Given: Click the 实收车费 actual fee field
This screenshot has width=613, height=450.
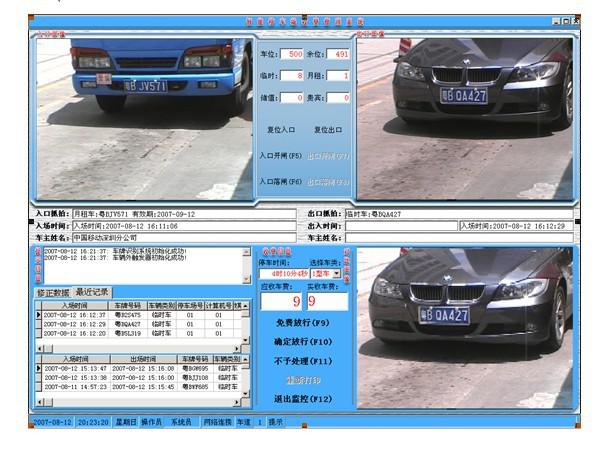Looking at the screenshot, I should [x=327, y=300].
